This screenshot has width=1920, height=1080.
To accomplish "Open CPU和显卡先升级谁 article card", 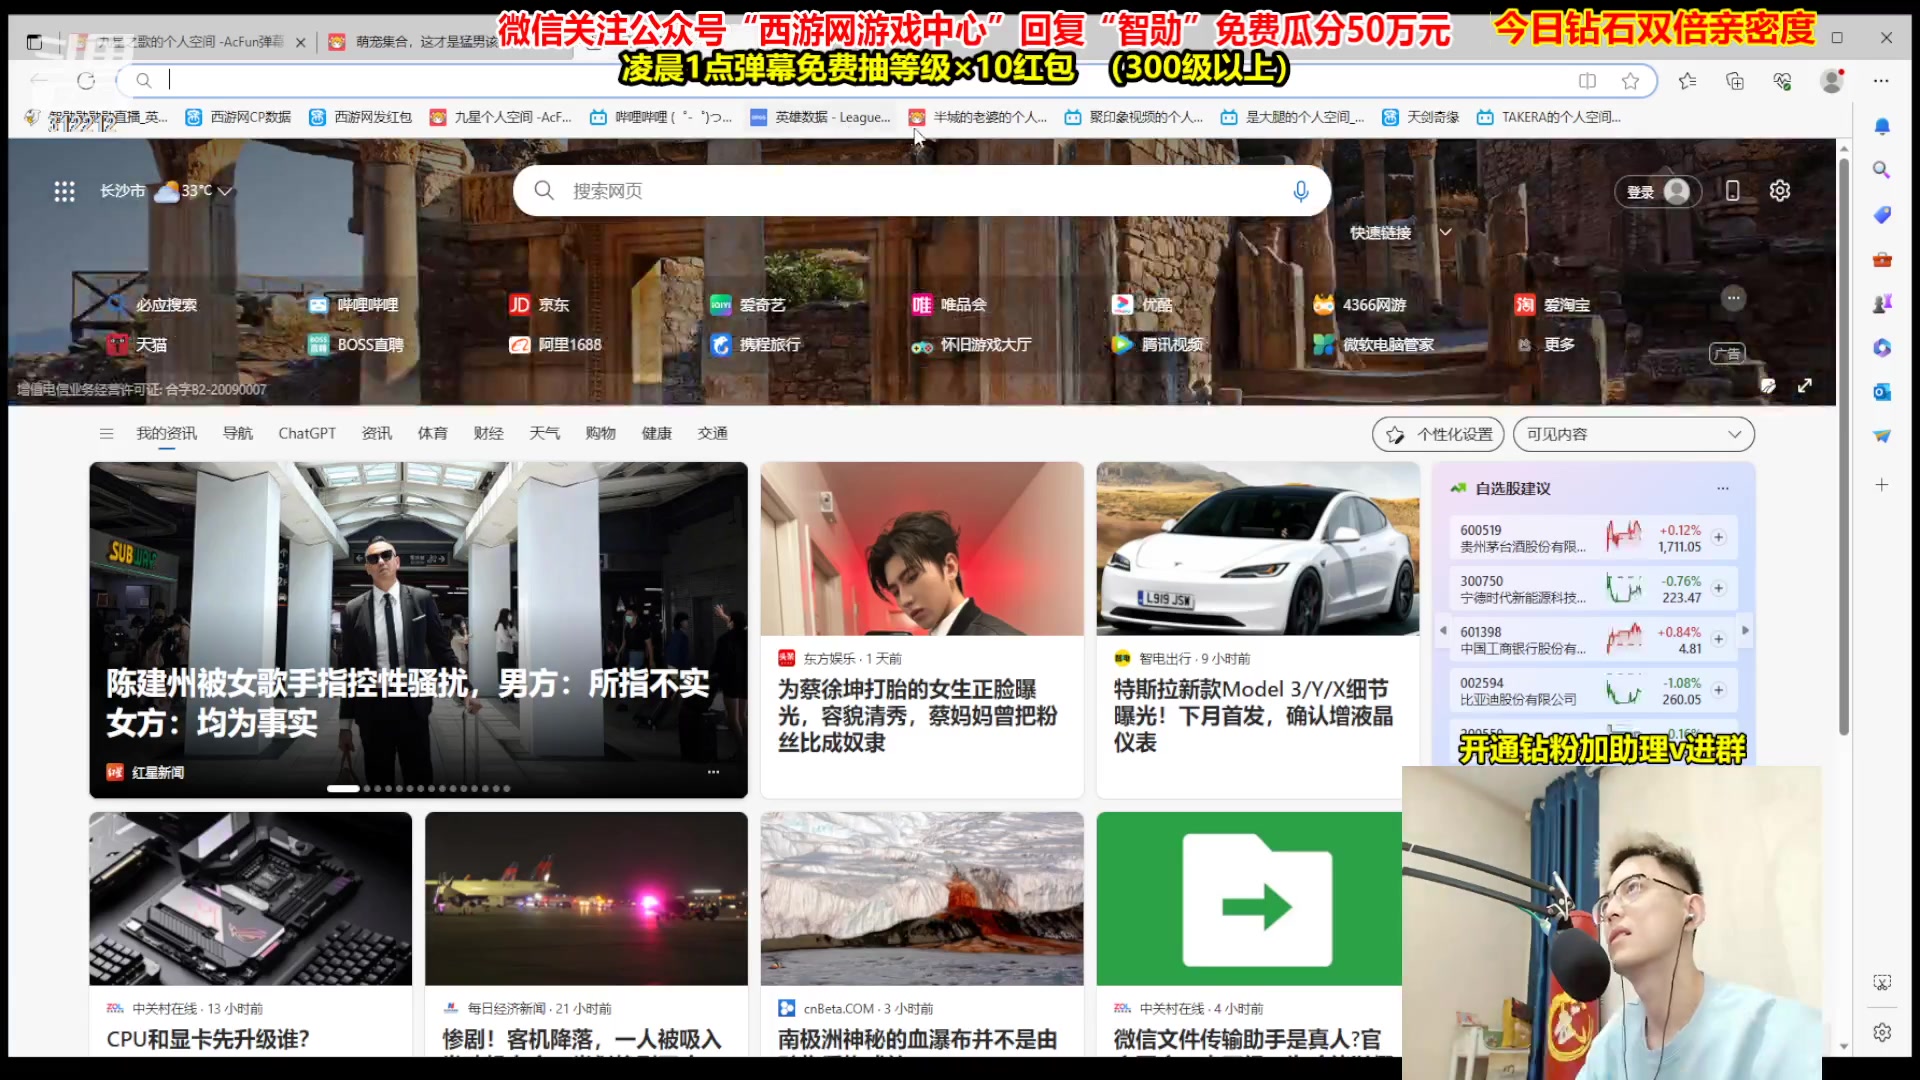I will (250, 934).
